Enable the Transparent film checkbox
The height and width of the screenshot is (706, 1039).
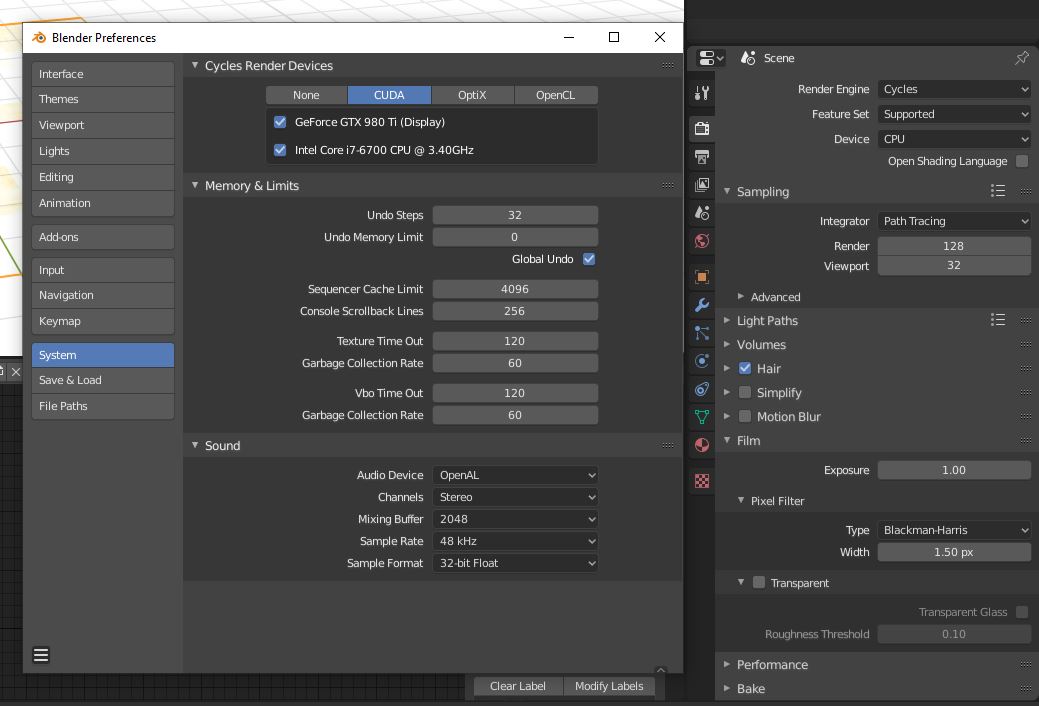[x=759, y=582]
